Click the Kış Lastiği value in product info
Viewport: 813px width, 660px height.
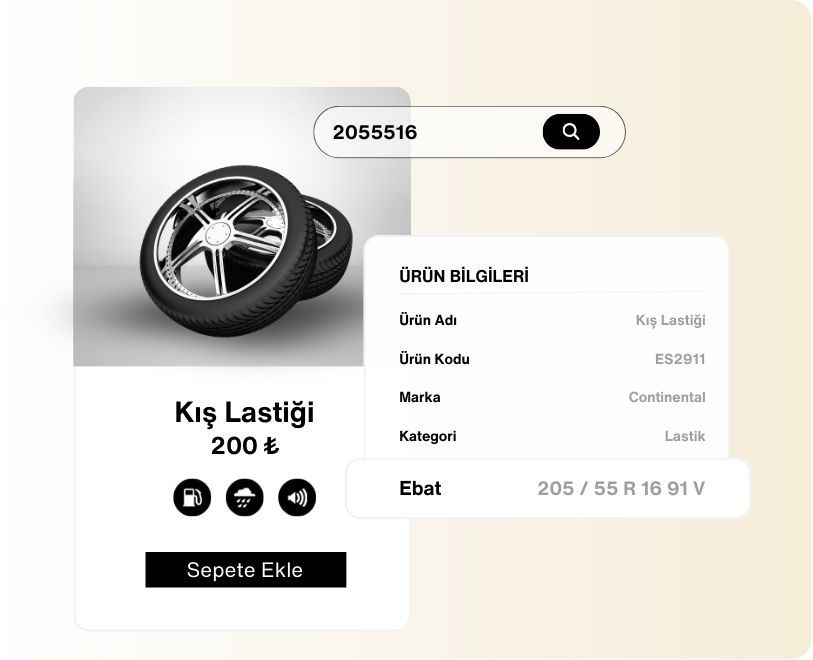click(x=670, y=320)
